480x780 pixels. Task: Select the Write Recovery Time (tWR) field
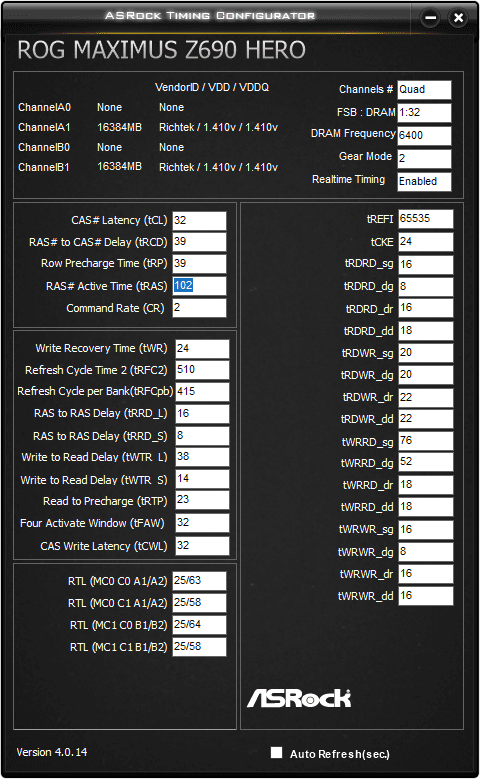point(202,349)
